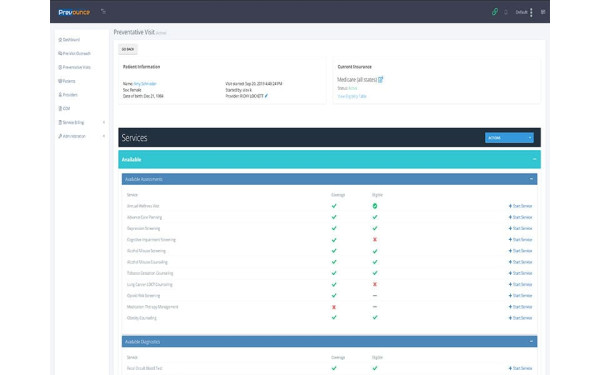Click Annual Wellness Visit circled eligible checkmark
The image size is (600, 375).
tap(375, 206)
